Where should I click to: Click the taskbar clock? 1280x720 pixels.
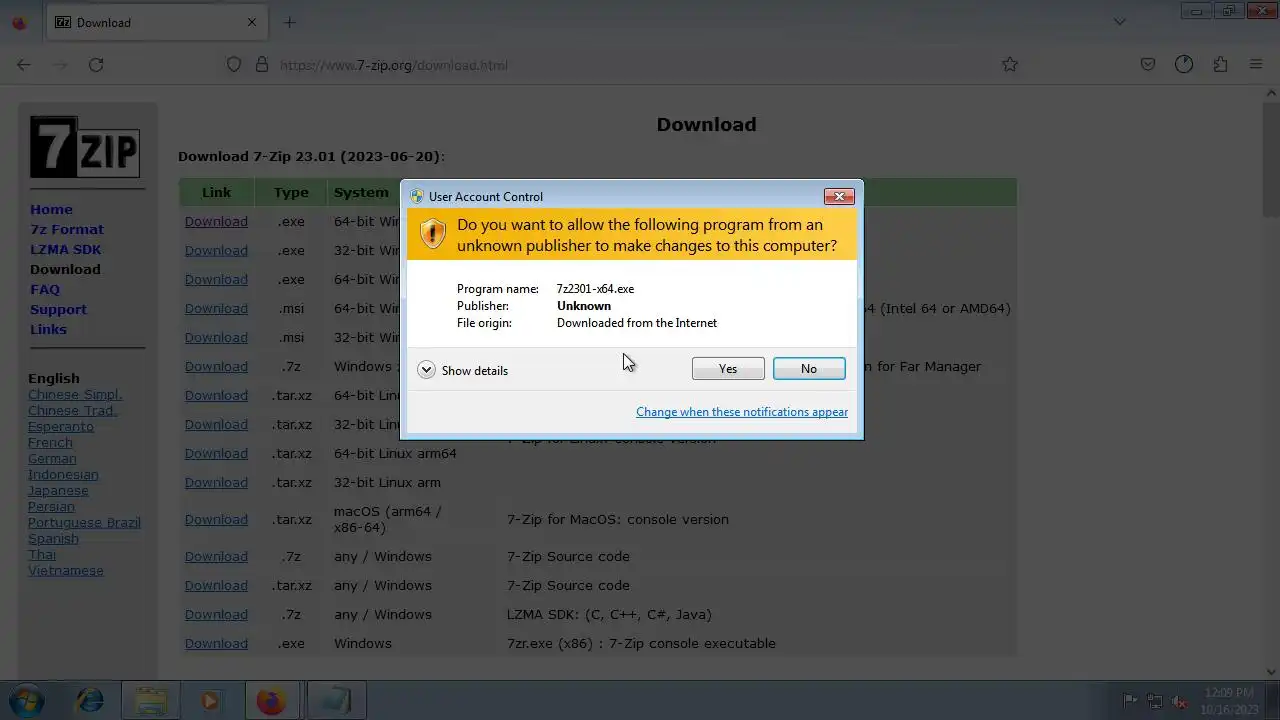click(1230, 701)
